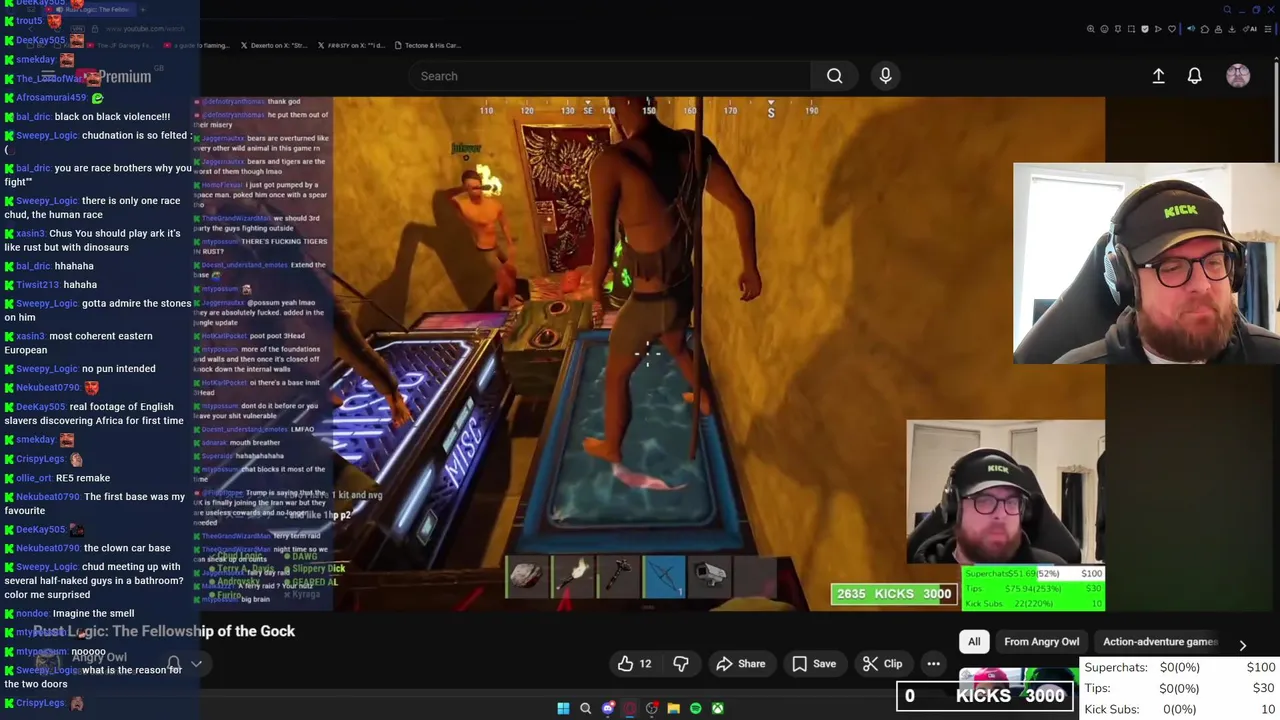This screenshot has width=1280, height=720.
Task: Open YouTube notifications bell
Action: [x=1194, y=76]
